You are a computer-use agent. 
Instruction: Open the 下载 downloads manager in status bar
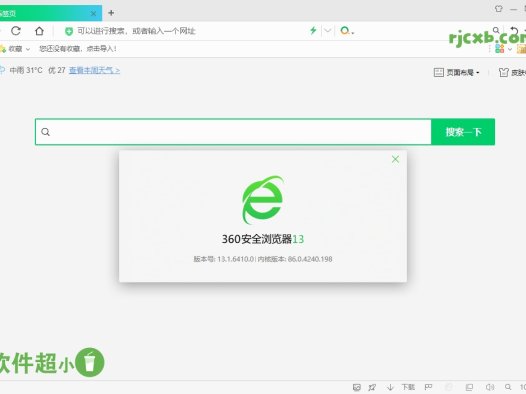[401, 387]
